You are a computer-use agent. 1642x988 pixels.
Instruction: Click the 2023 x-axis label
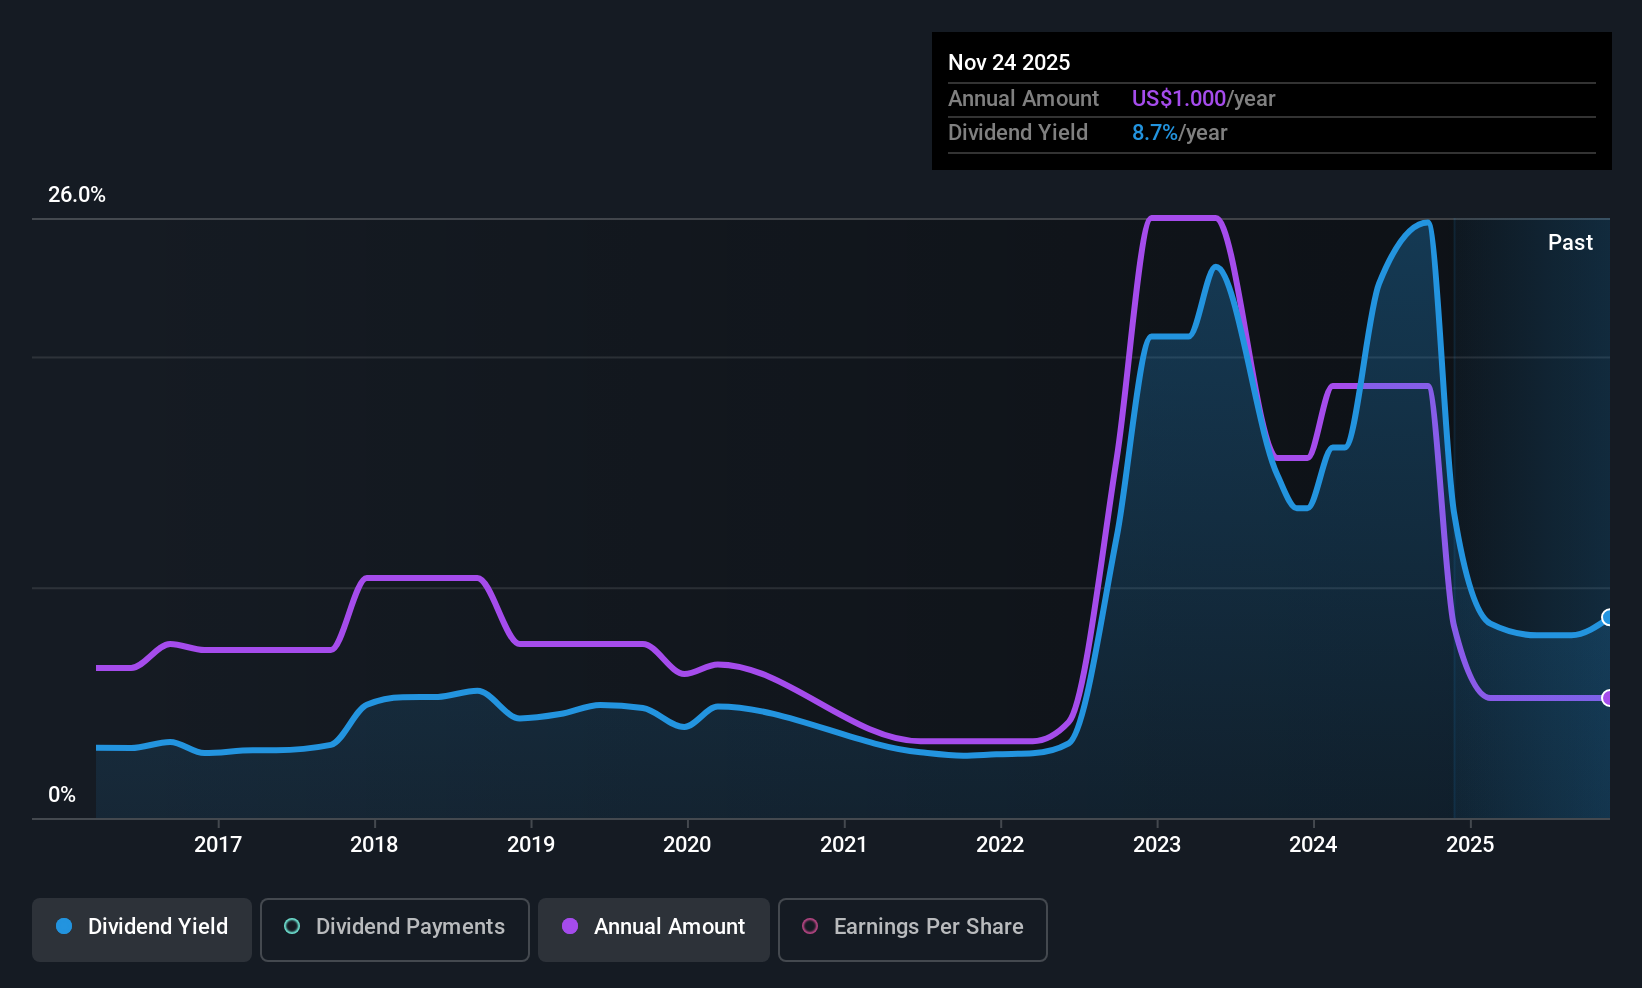(1157, 844)
